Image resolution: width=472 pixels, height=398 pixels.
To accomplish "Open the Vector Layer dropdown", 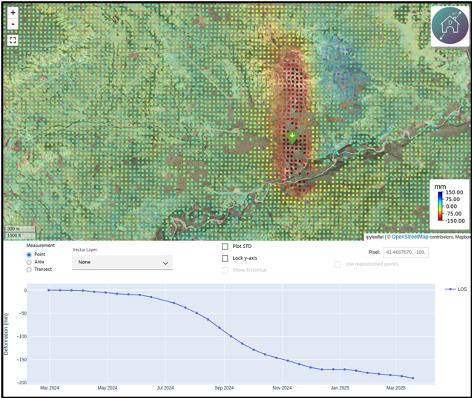I will (122, 262).
